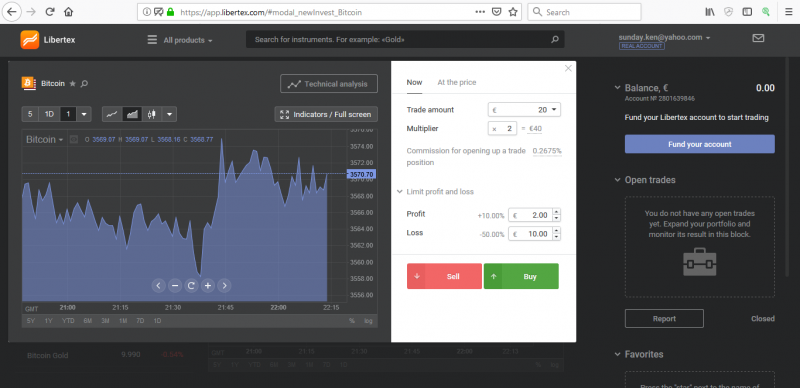Select the 1D timeframe button

pos(49,114)
